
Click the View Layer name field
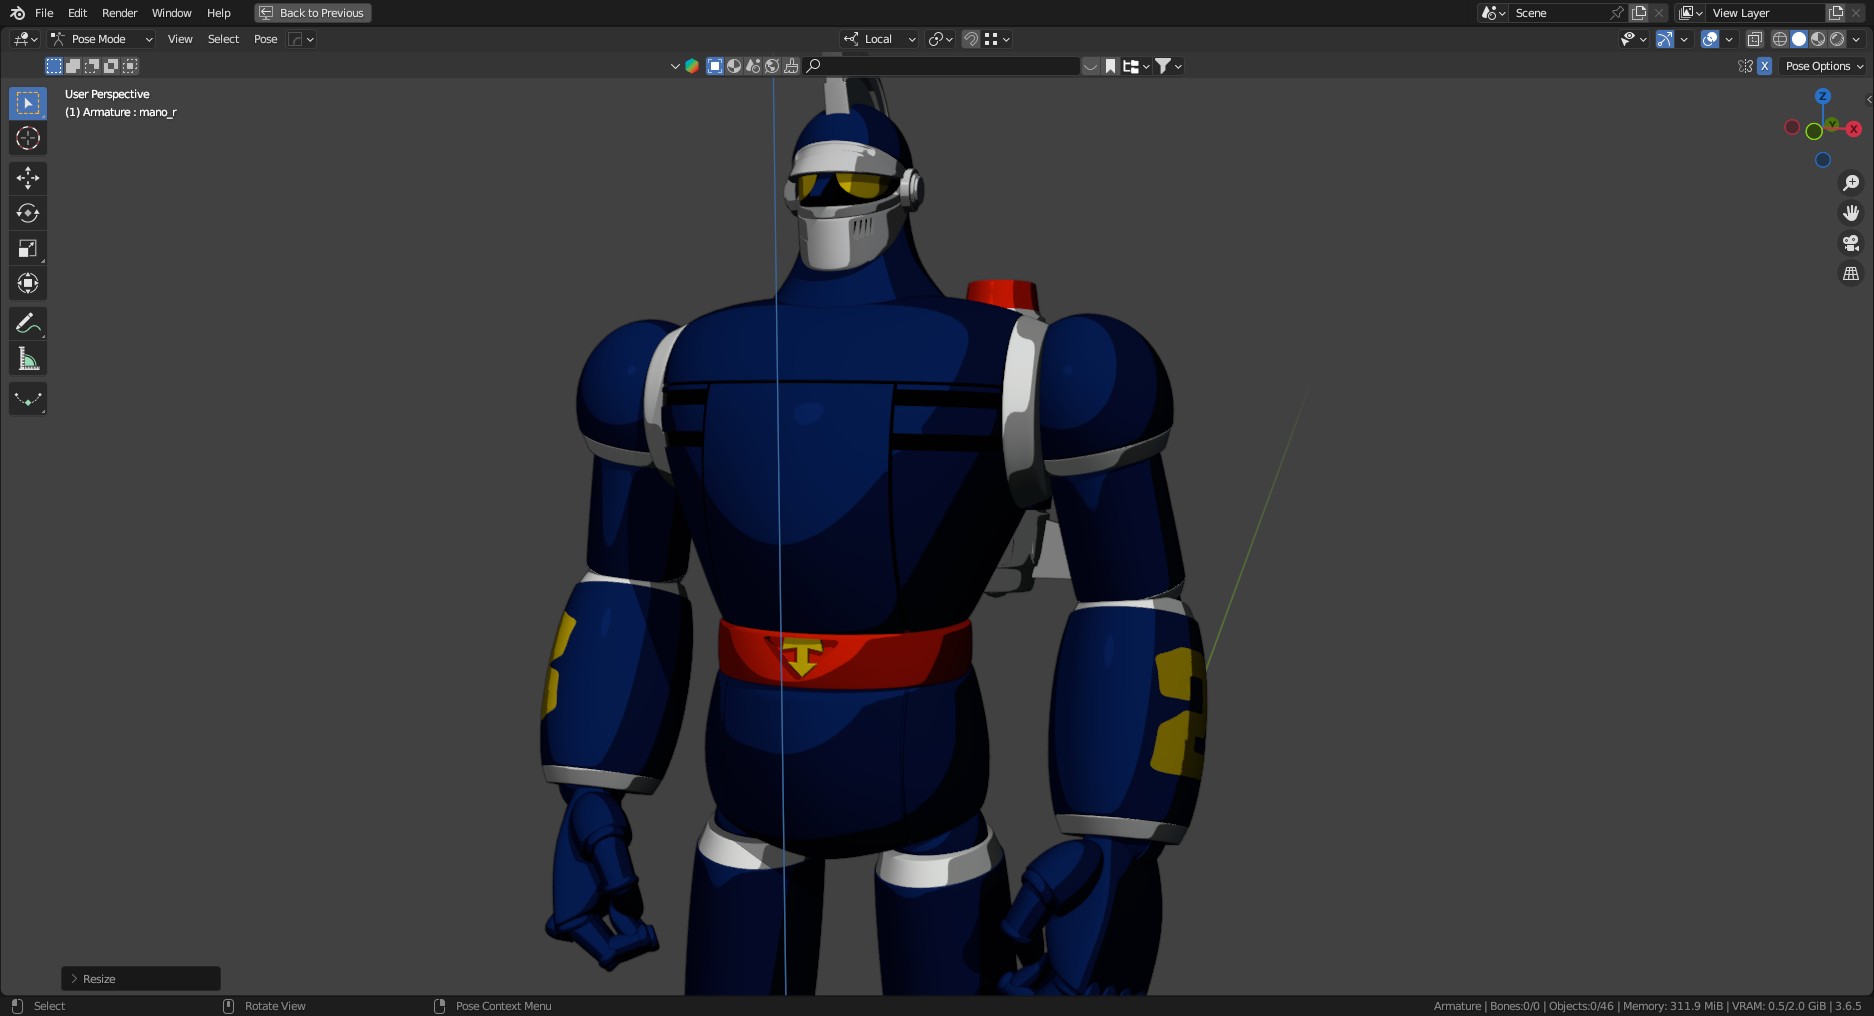(x=1765, y=13)
